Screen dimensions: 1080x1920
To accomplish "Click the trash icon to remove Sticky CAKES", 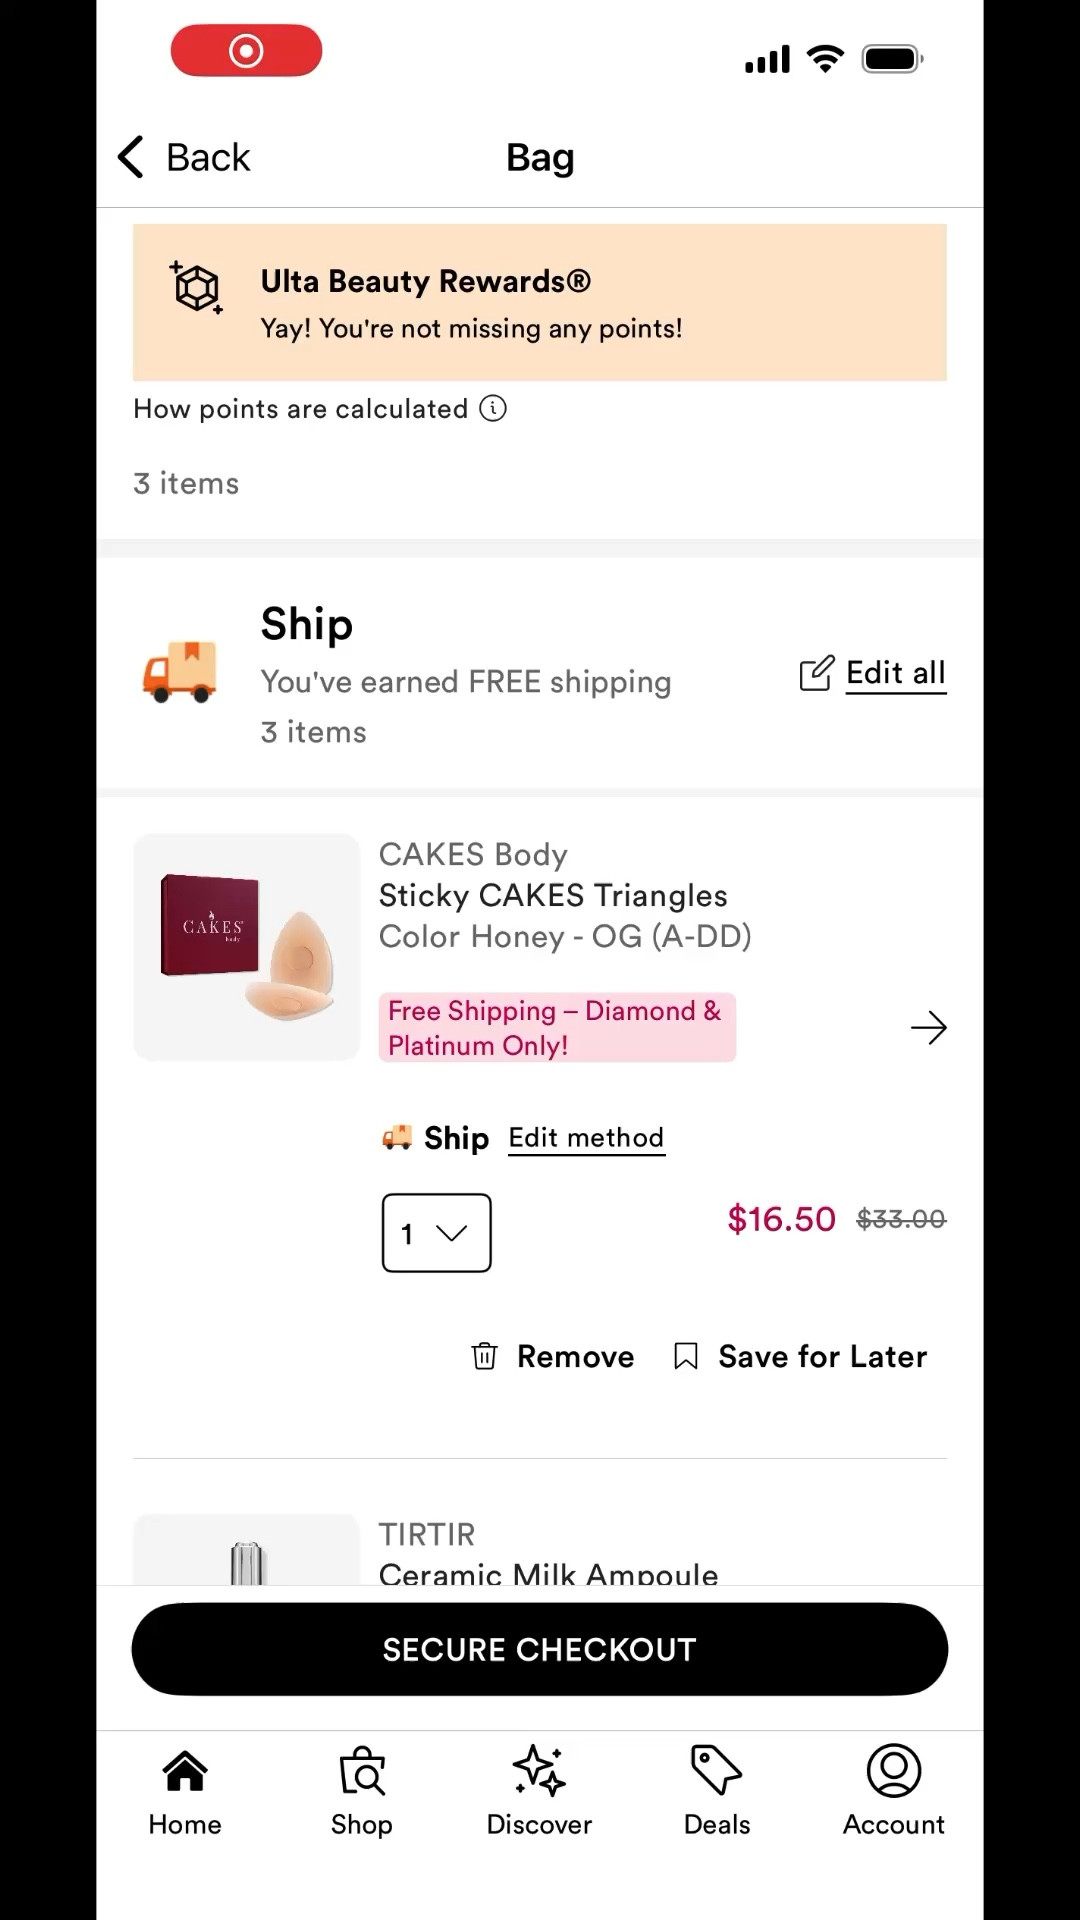I will (485, 1356).
